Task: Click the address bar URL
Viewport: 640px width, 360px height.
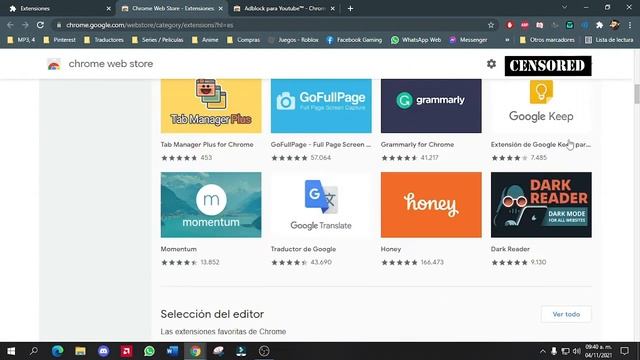Action: 149,25
